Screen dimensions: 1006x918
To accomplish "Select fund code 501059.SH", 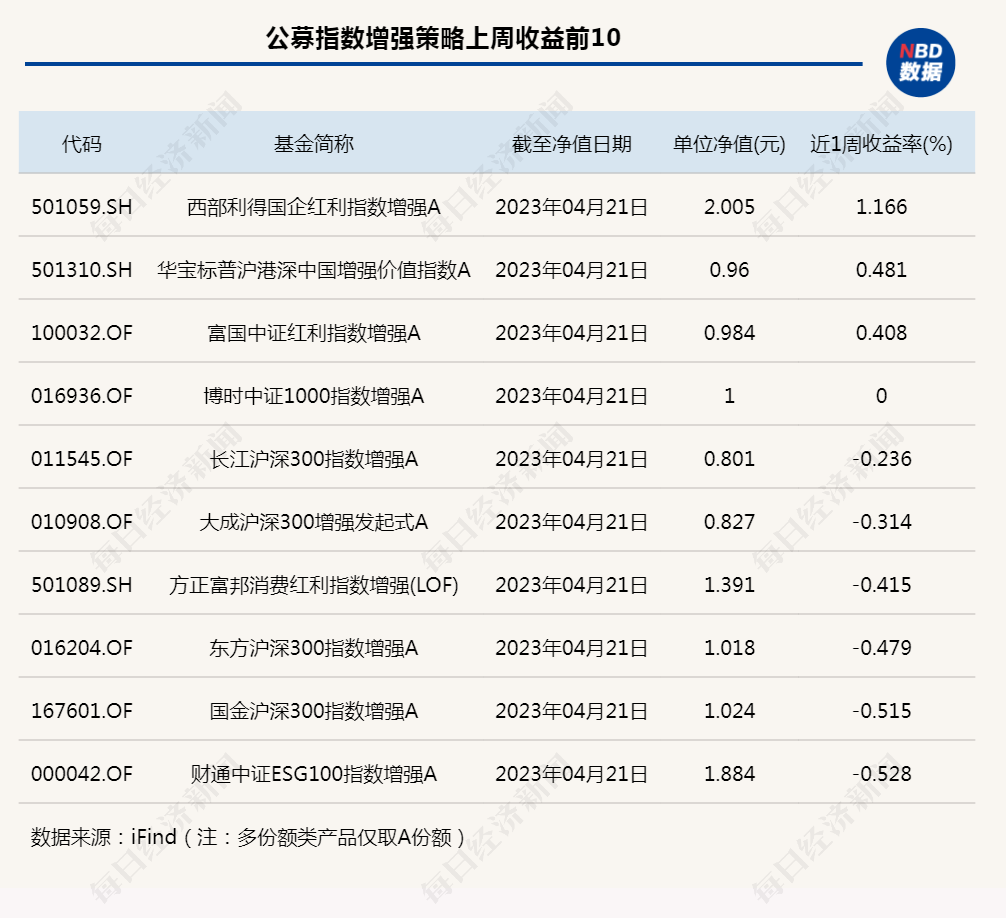I will [x=82, y=207].
